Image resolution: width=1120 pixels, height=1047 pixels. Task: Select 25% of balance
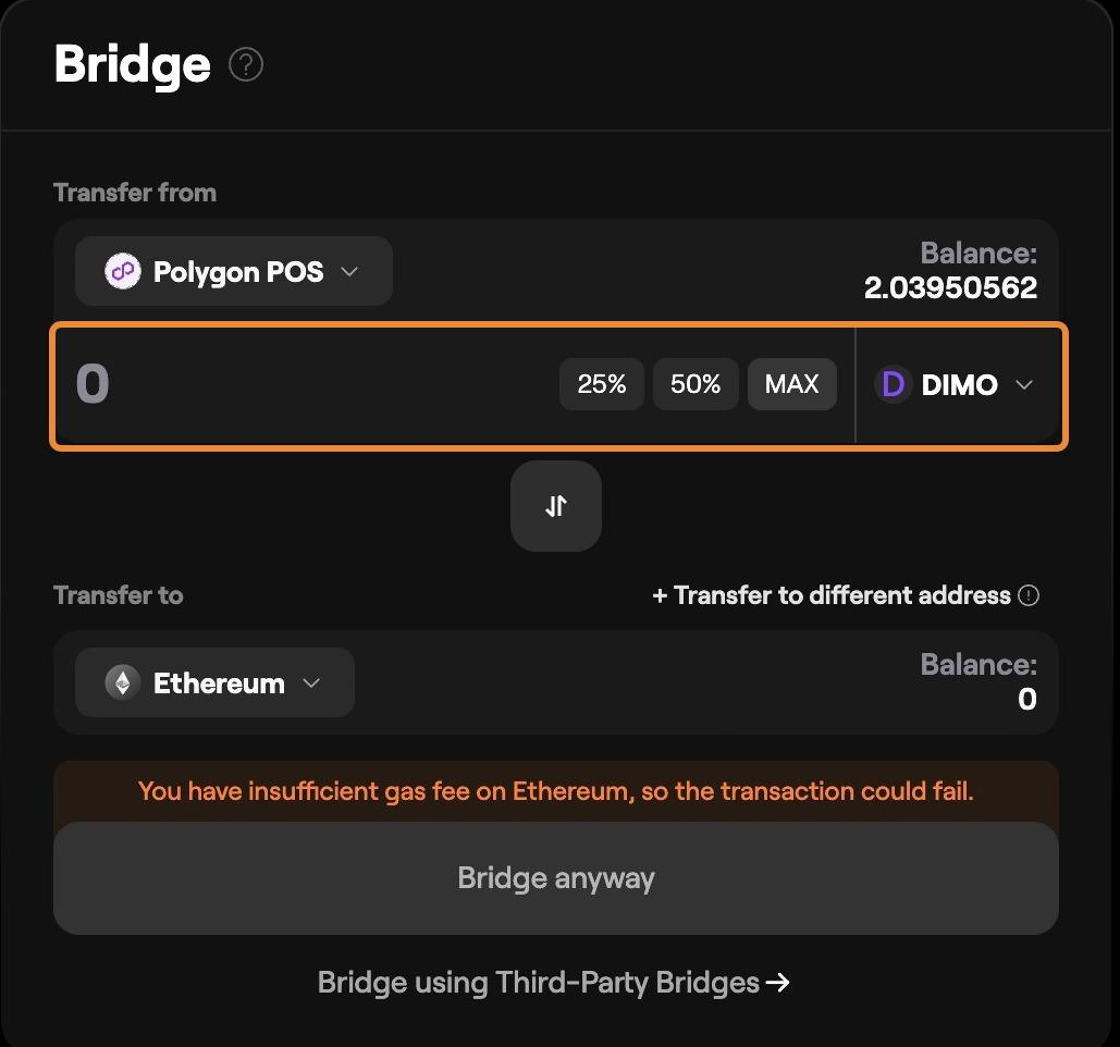[x=601, y=384]
